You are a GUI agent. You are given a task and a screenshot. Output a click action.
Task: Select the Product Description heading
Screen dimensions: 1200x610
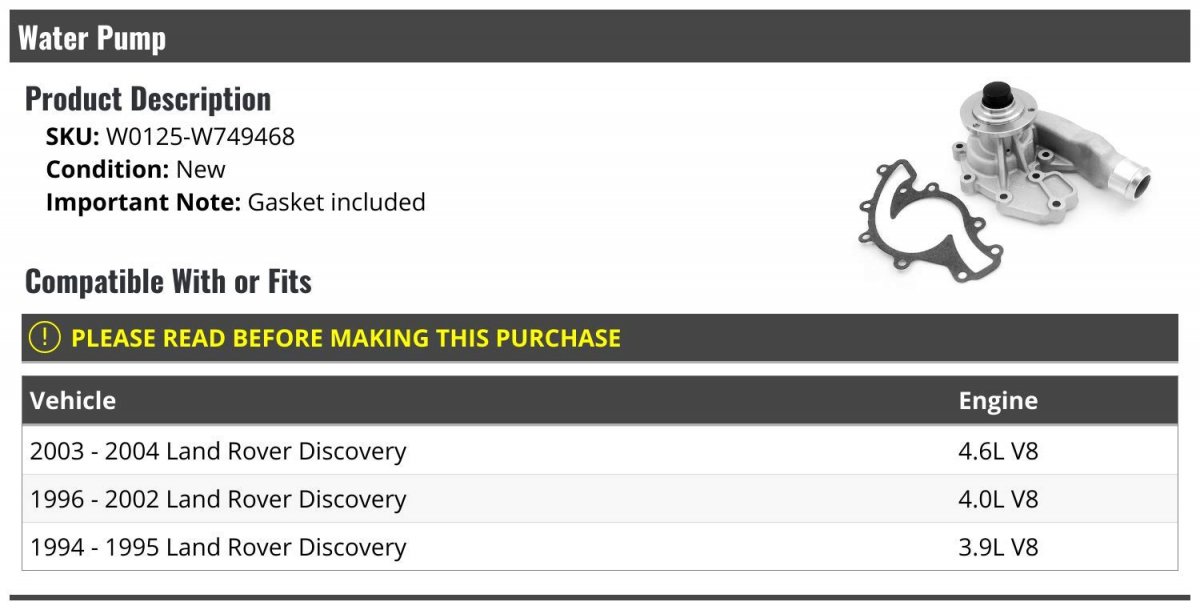point(148,99)
